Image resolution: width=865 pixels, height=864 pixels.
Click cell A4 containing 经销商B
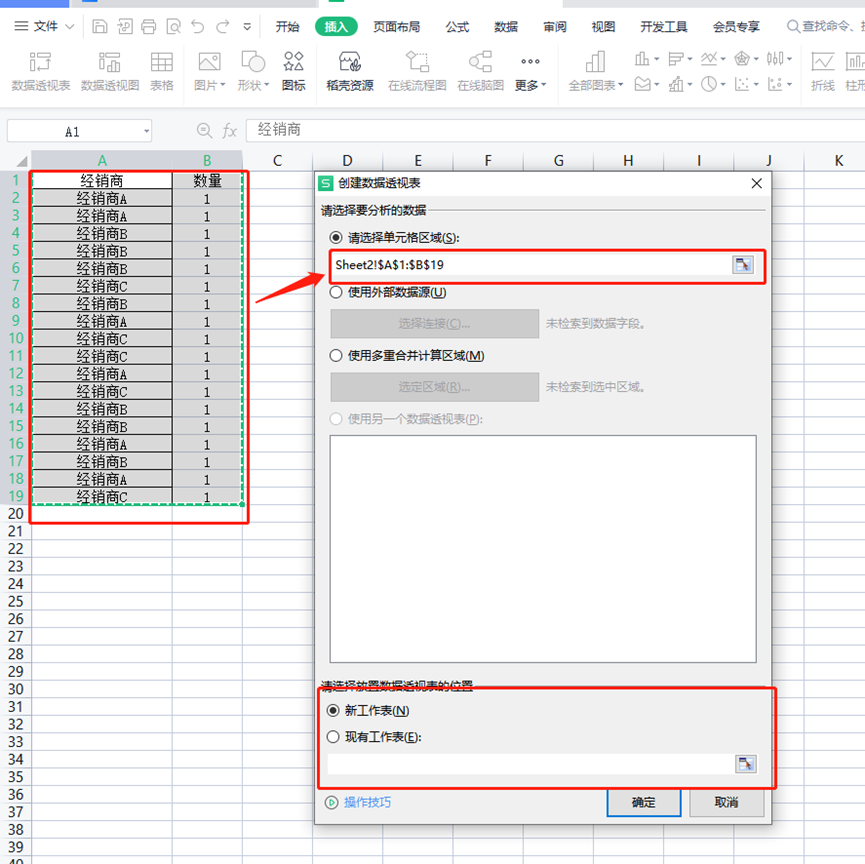(x=102, y=233)
